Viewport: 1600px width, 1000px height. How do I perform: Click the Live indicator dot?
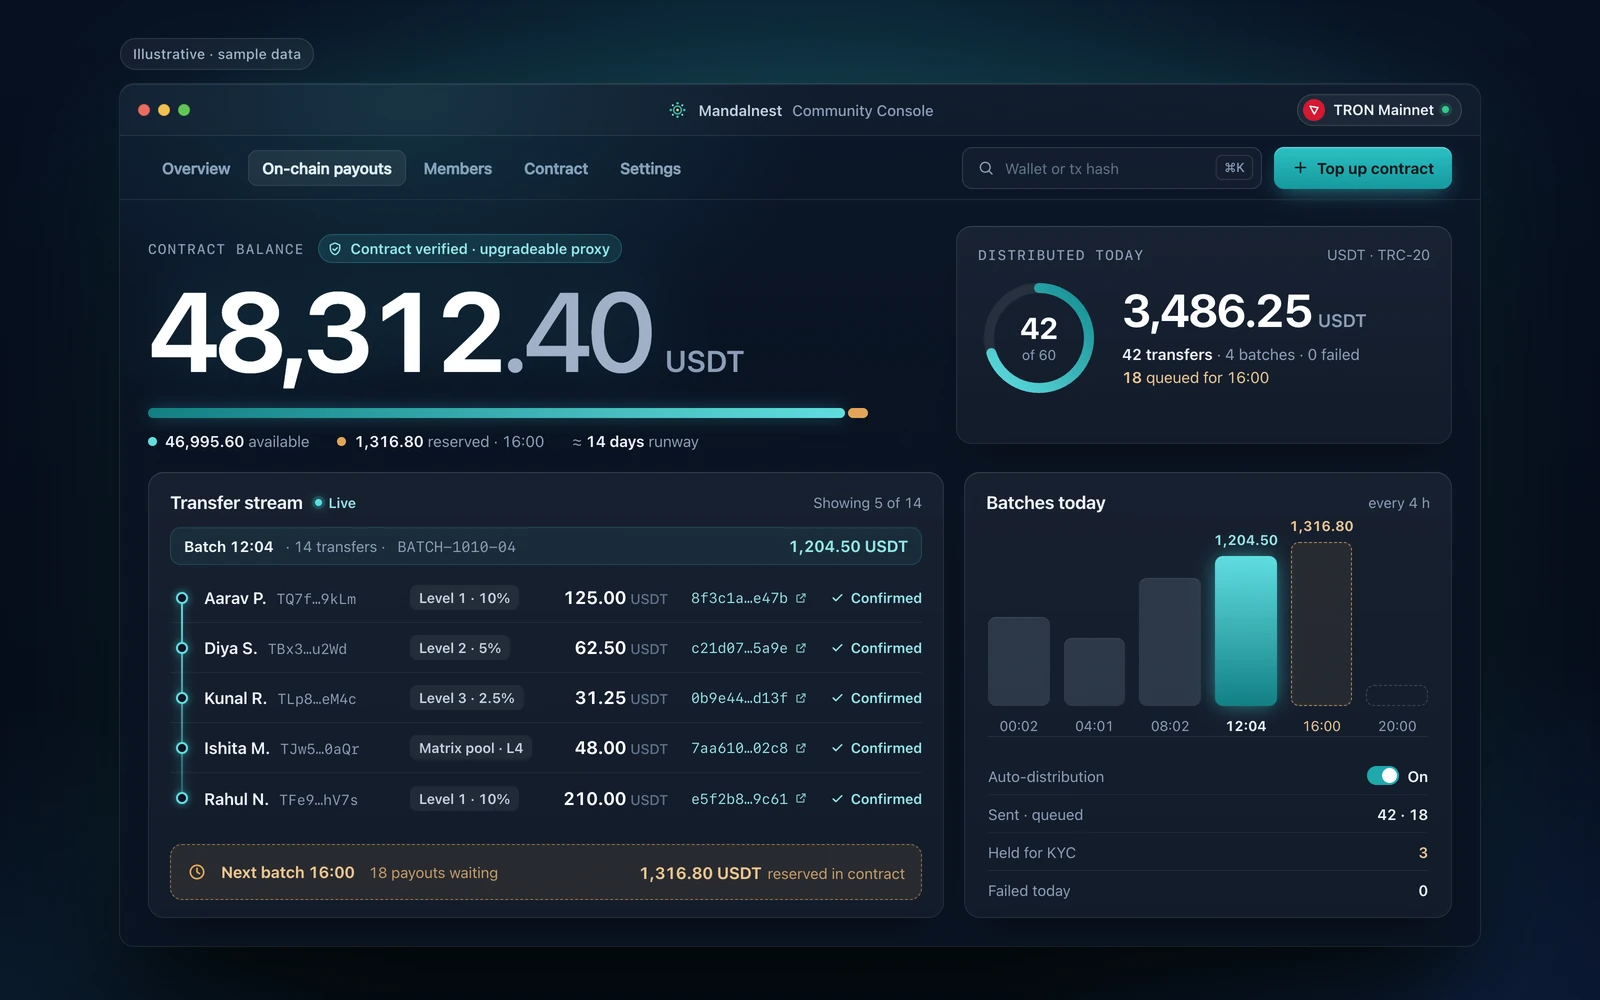point(318,502)
